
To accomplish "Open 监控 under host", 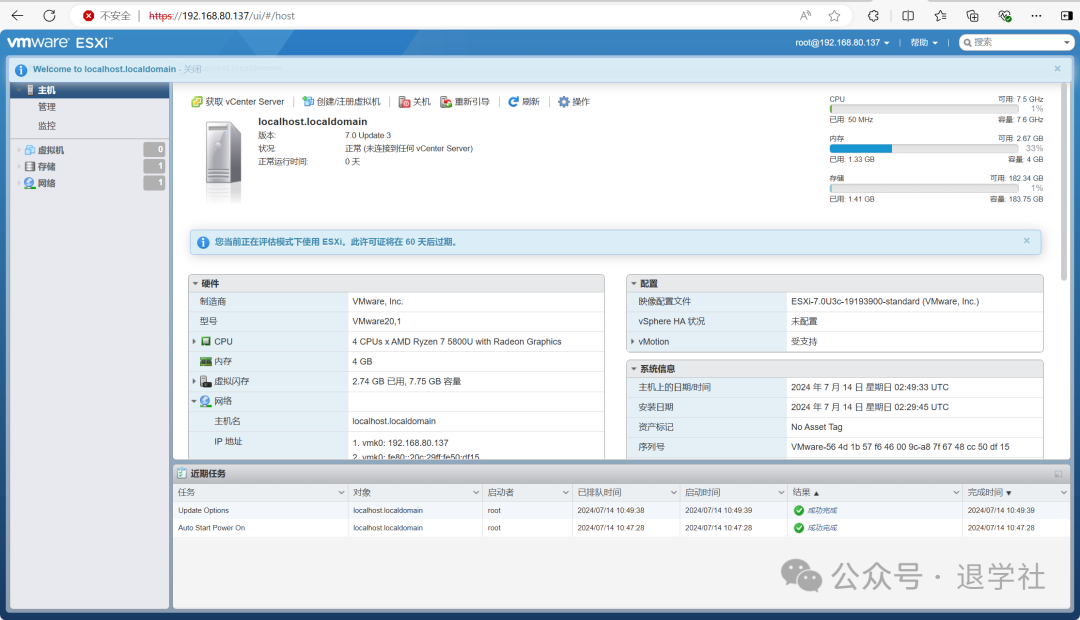I will pyautogui.click(x=47, y=125).
